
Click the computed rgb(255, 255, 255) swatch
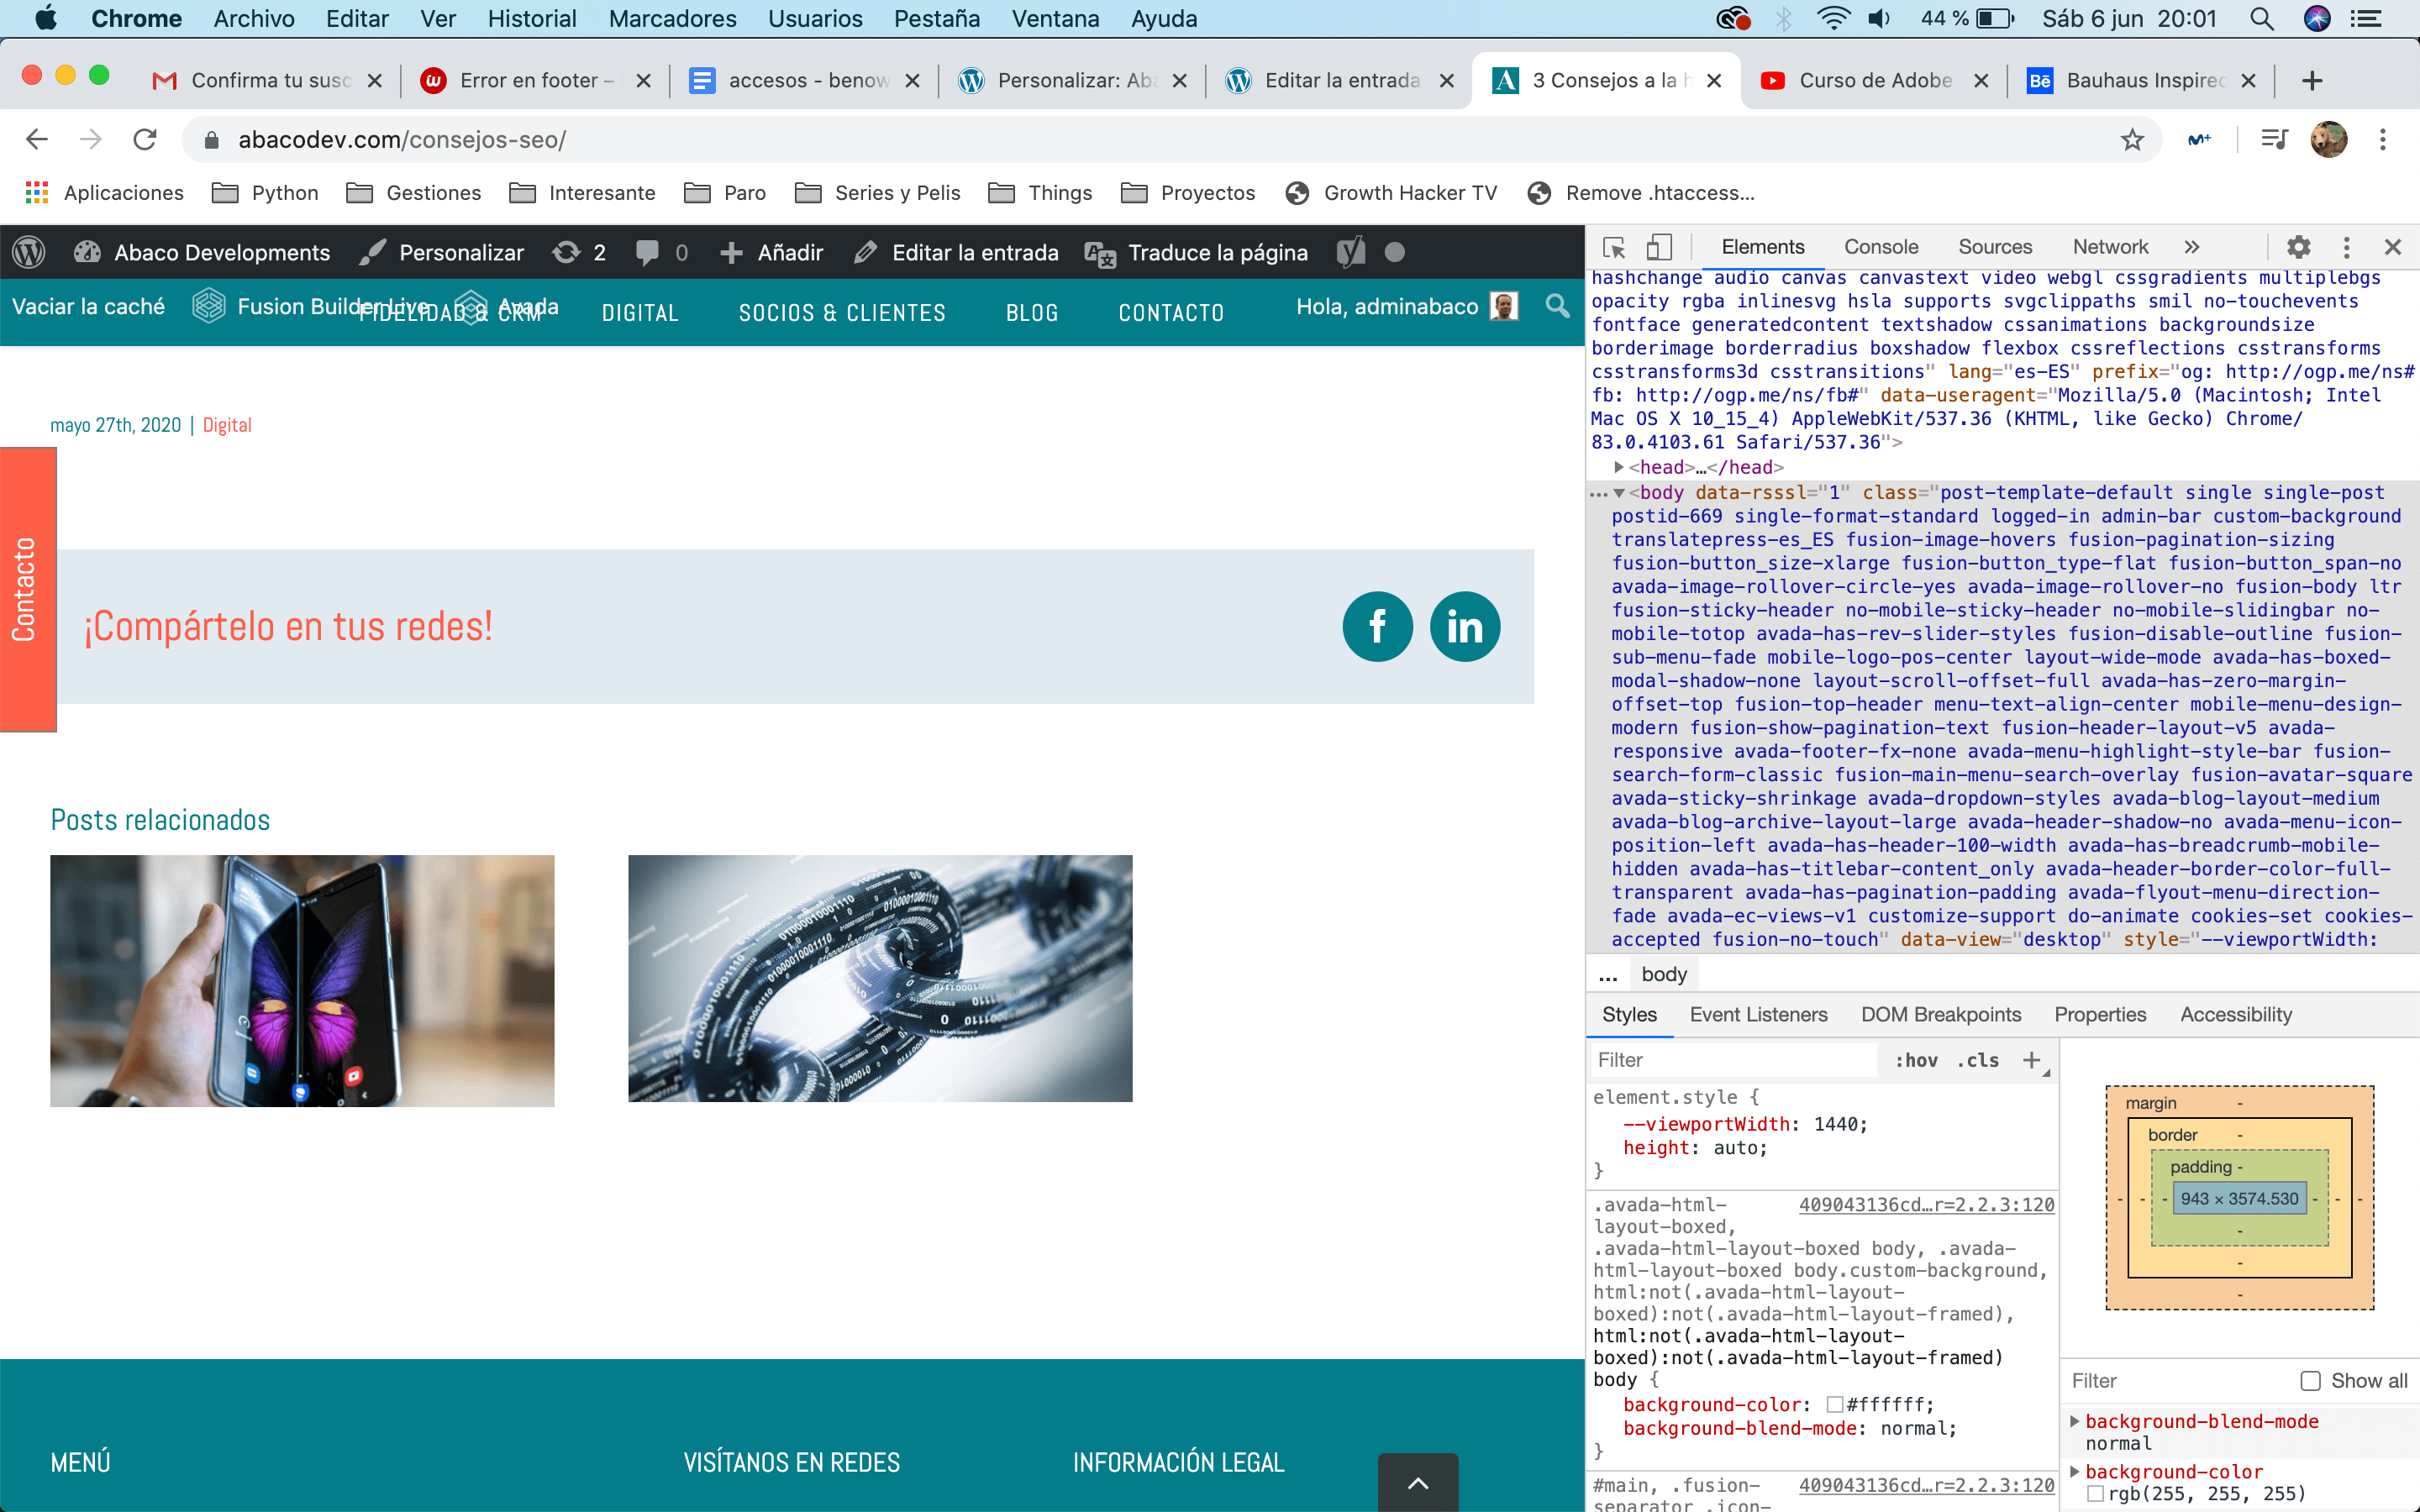pos(2096,1494)
